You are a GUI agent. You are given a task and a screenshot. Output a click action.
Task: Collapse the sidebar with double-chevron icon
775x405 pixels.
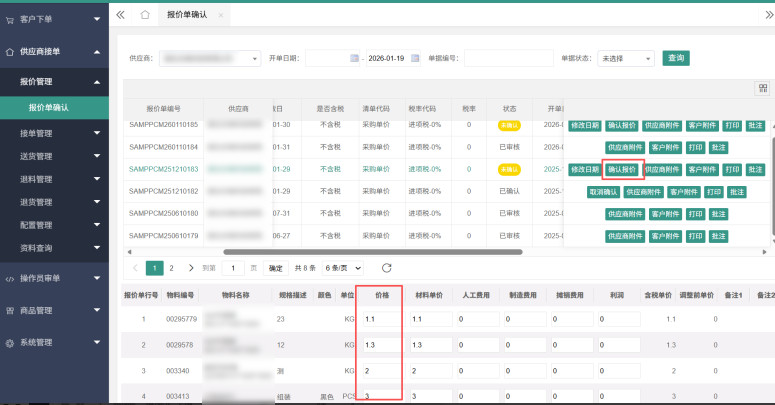click(x=120, y=15)
